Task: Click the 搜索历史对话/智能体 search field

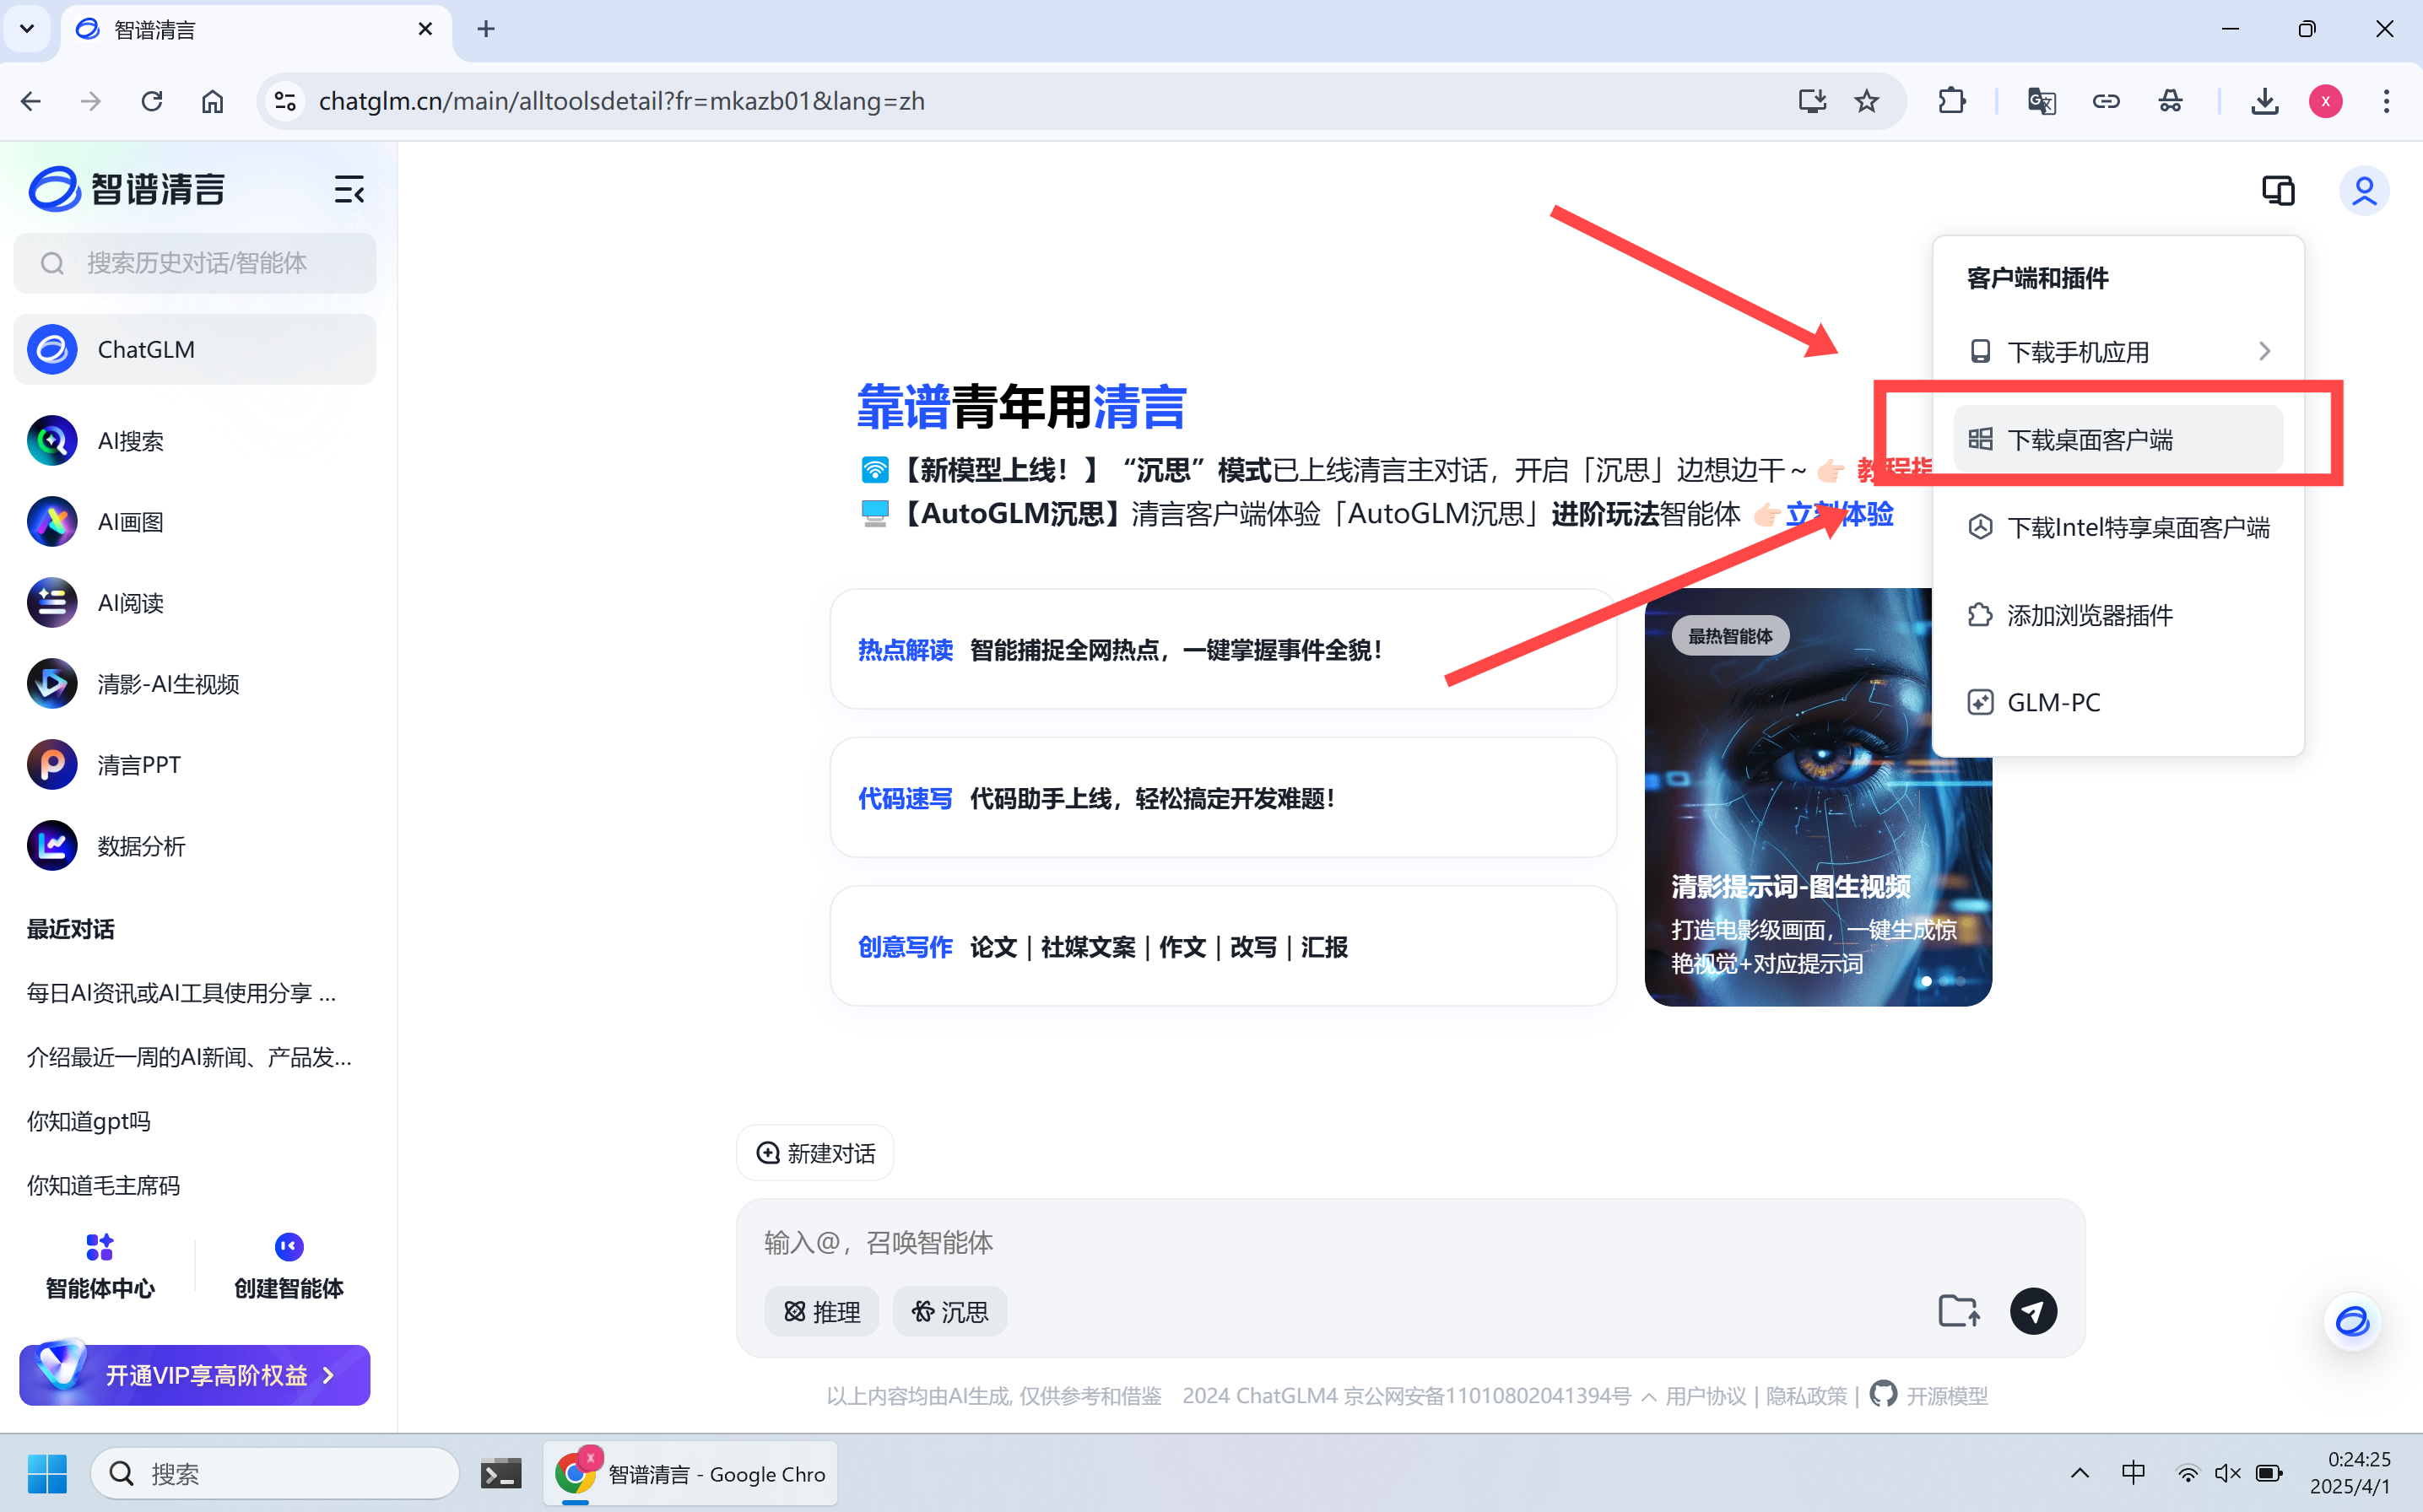Action: point(195,263)
